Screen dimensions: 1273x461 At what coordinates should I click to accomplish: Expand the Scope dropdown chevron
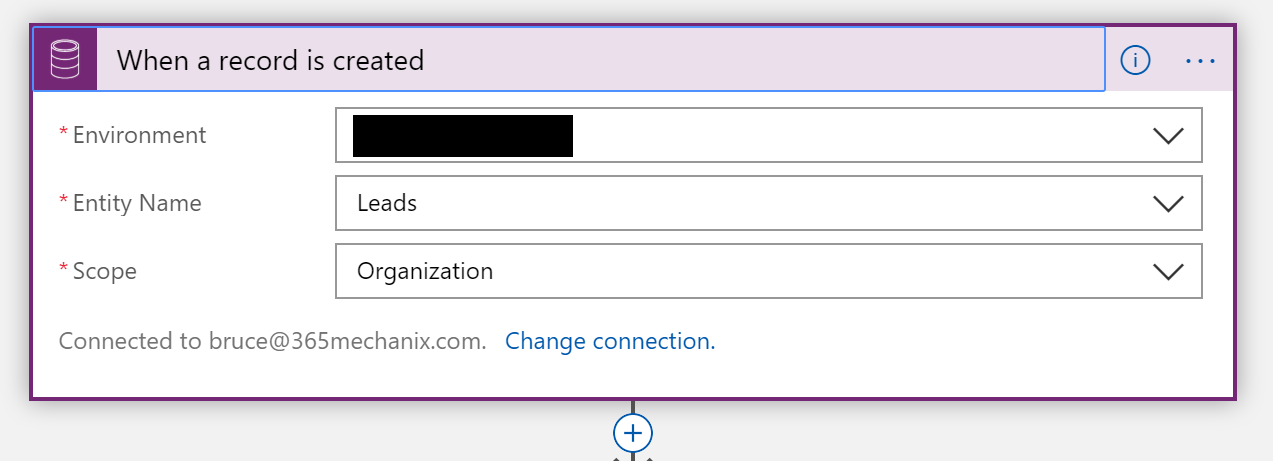coord(1168,272)
